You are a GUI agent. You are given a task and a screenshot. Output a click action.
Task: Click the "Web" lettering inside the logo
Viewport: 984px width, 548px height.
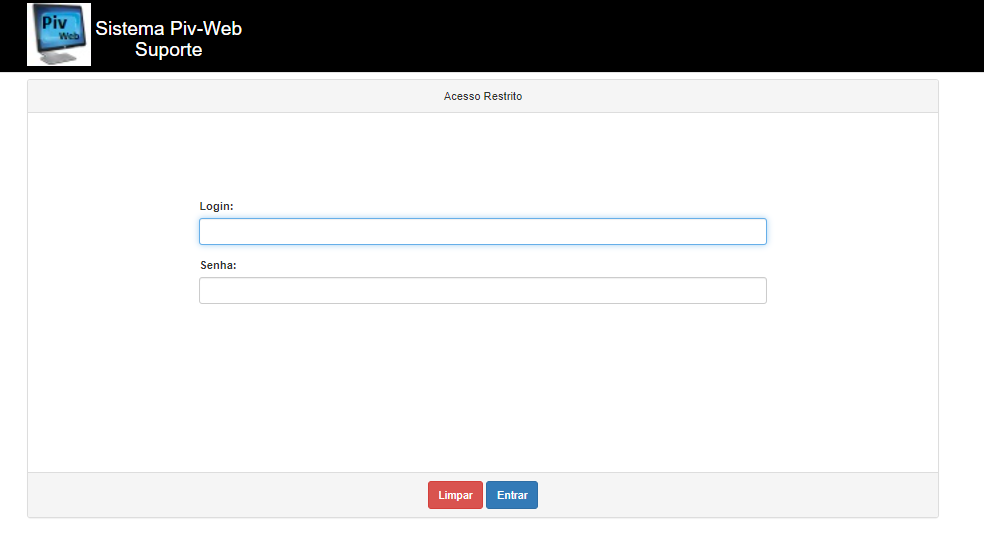(x=69, y=36)
